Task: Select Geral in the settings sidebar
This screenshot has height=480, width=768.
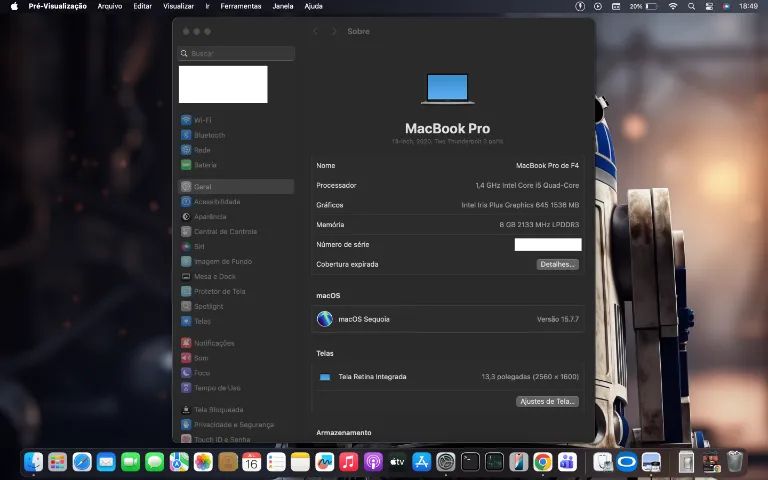Action: click(x=236, y=187)
